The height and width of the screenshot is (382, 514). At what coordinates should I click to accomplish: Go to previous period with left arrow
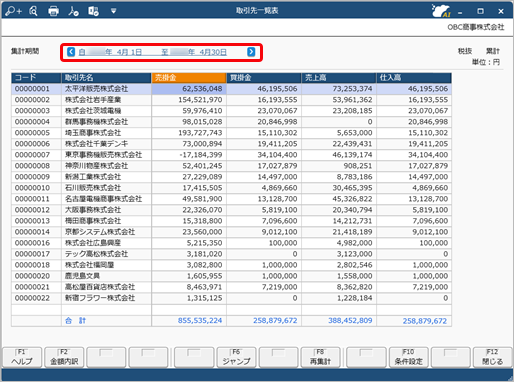pyautogui.click(x=71, y=52)
